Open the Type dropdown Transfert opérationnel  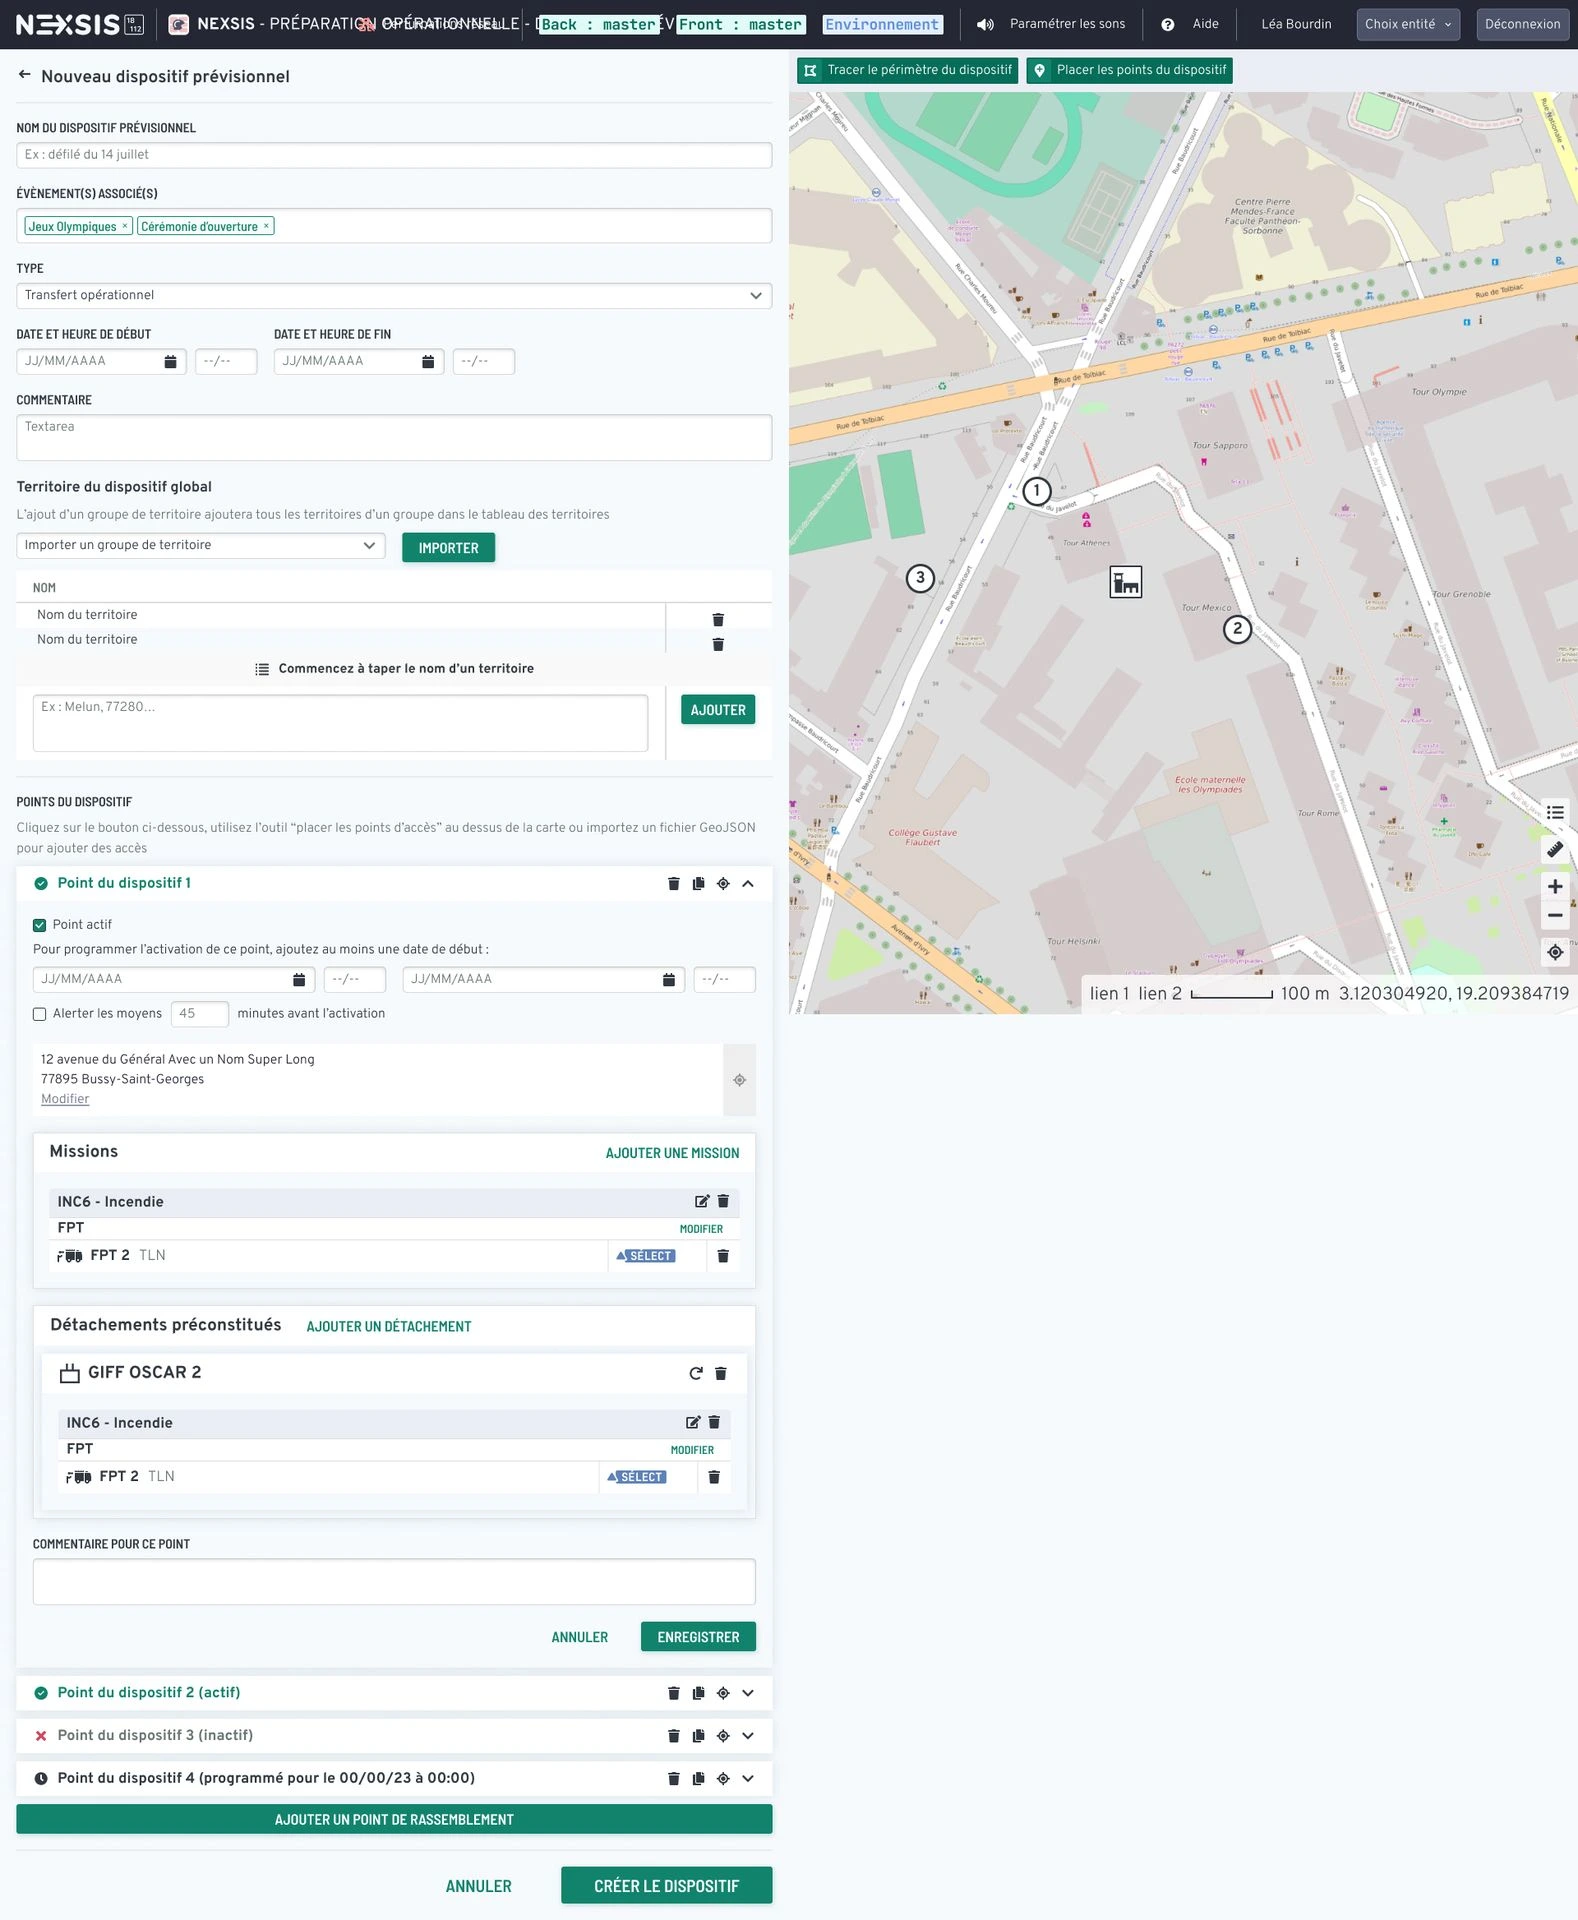pos(394,295)
